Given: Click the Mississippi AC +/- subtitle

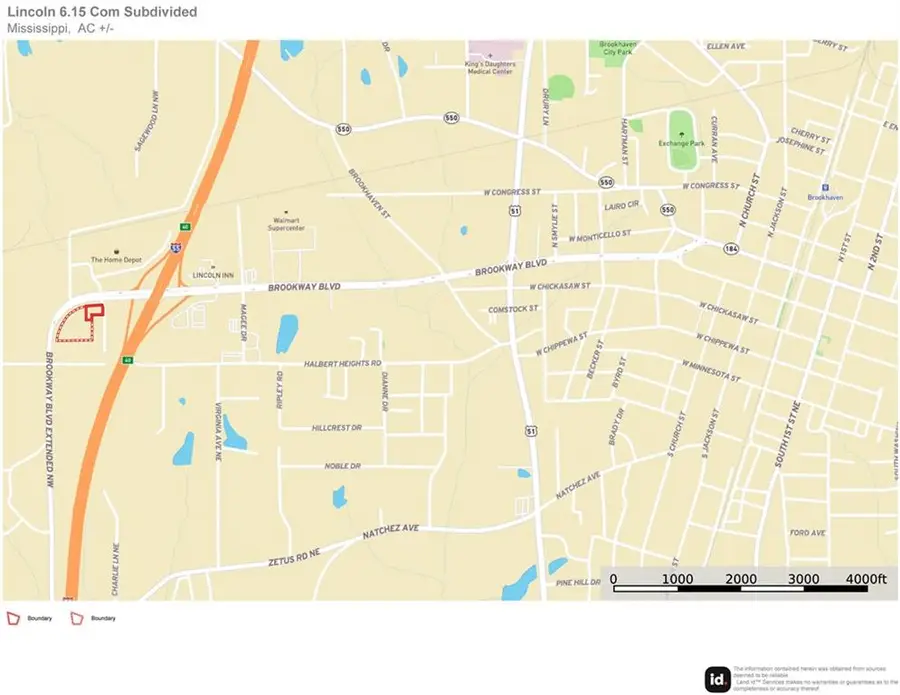Looking at the screenshot, I should pos(60,26).
